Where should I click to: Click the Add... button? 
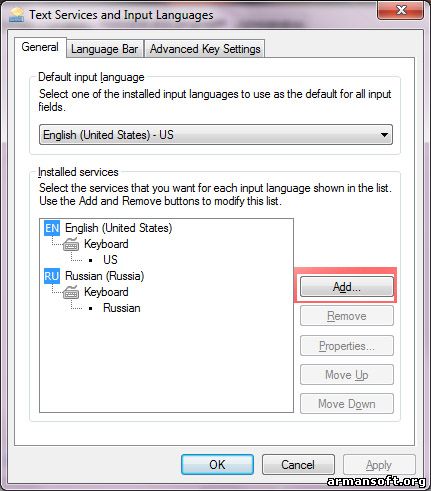coord(347,287)
